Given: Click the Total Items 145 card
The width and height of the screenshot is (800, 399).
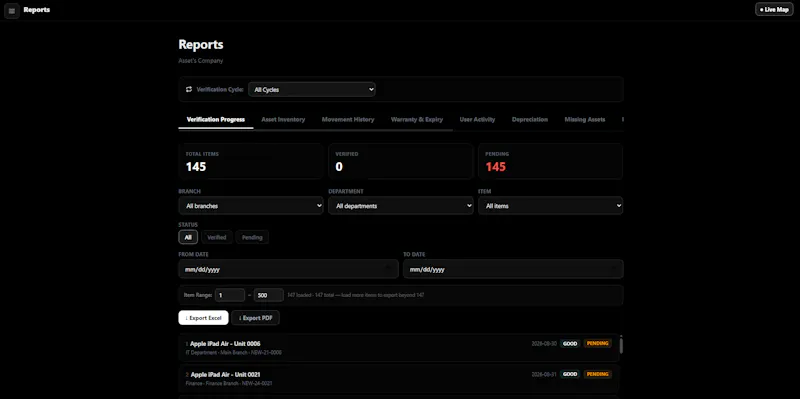Looking at the screenshot, I should tap(251, 161).
